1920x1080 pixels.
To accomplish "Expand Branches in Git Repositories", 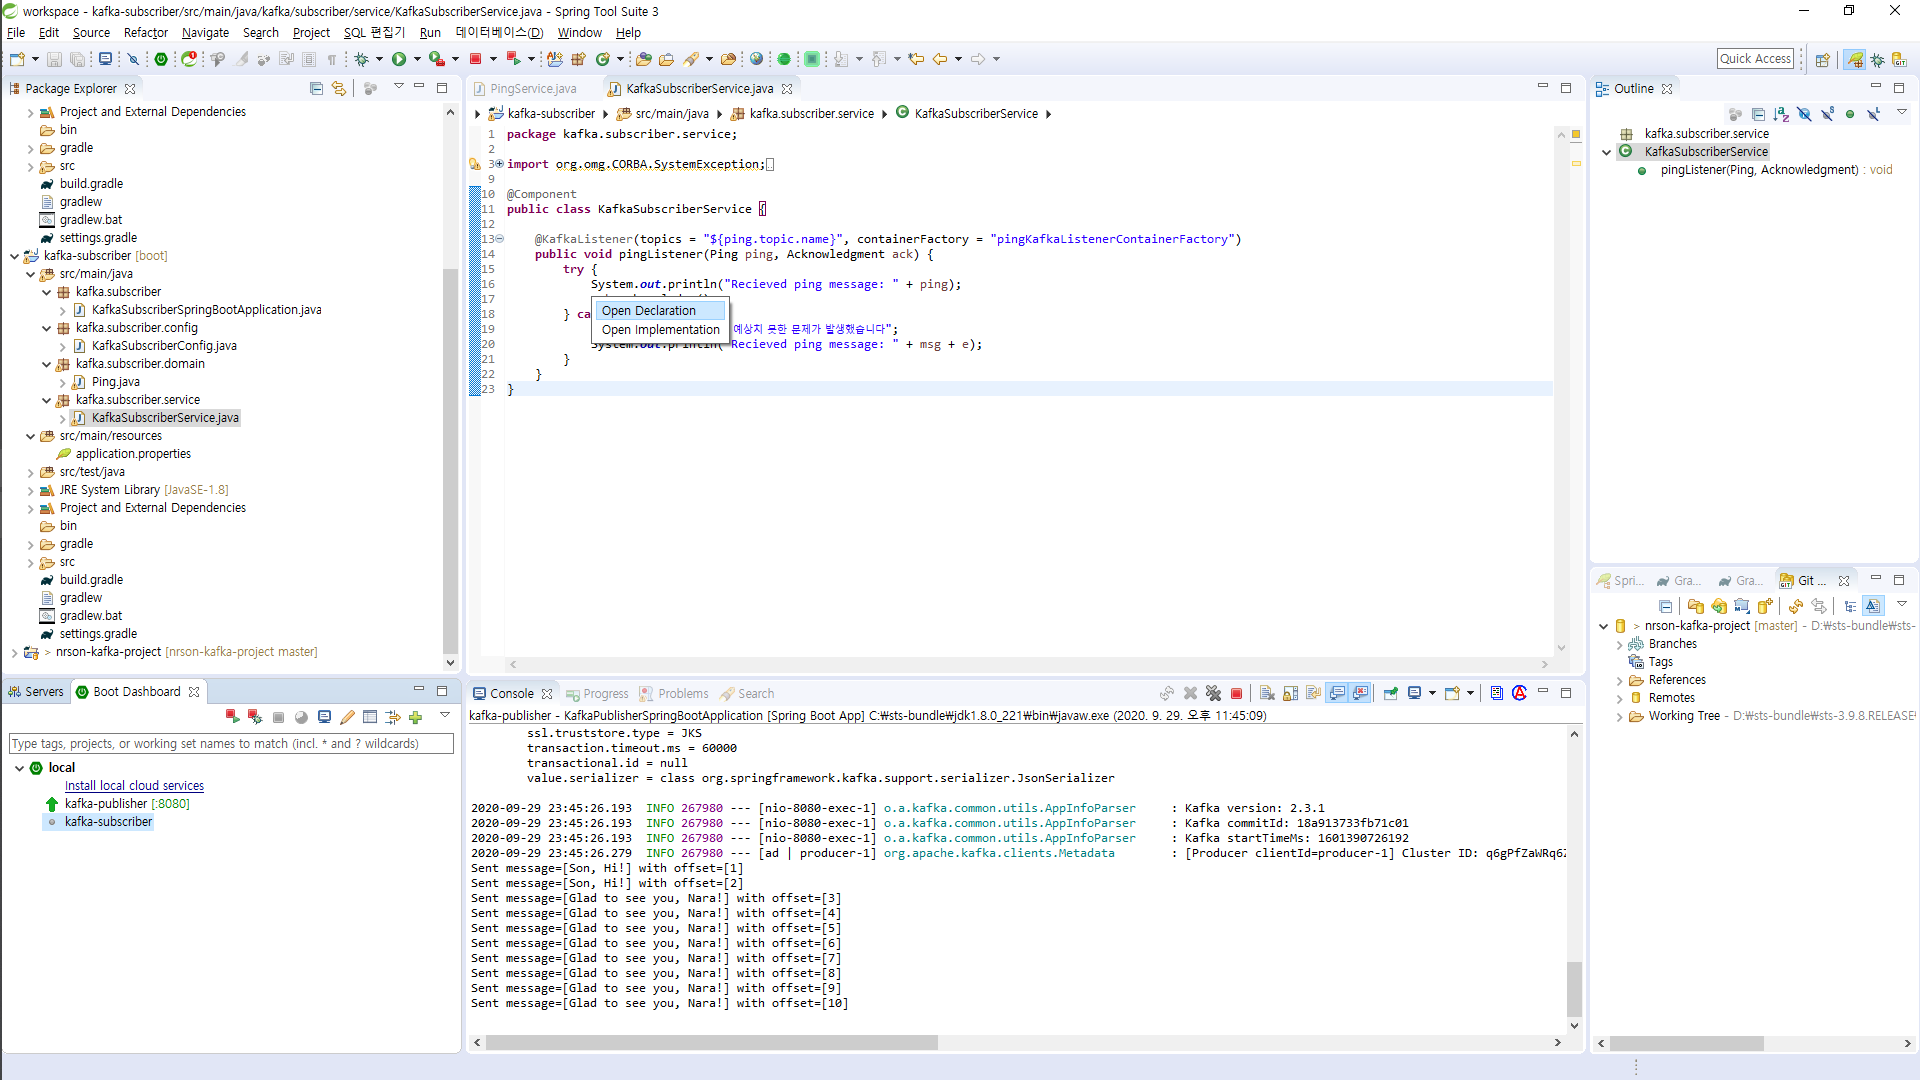I will pos(1620,644).
